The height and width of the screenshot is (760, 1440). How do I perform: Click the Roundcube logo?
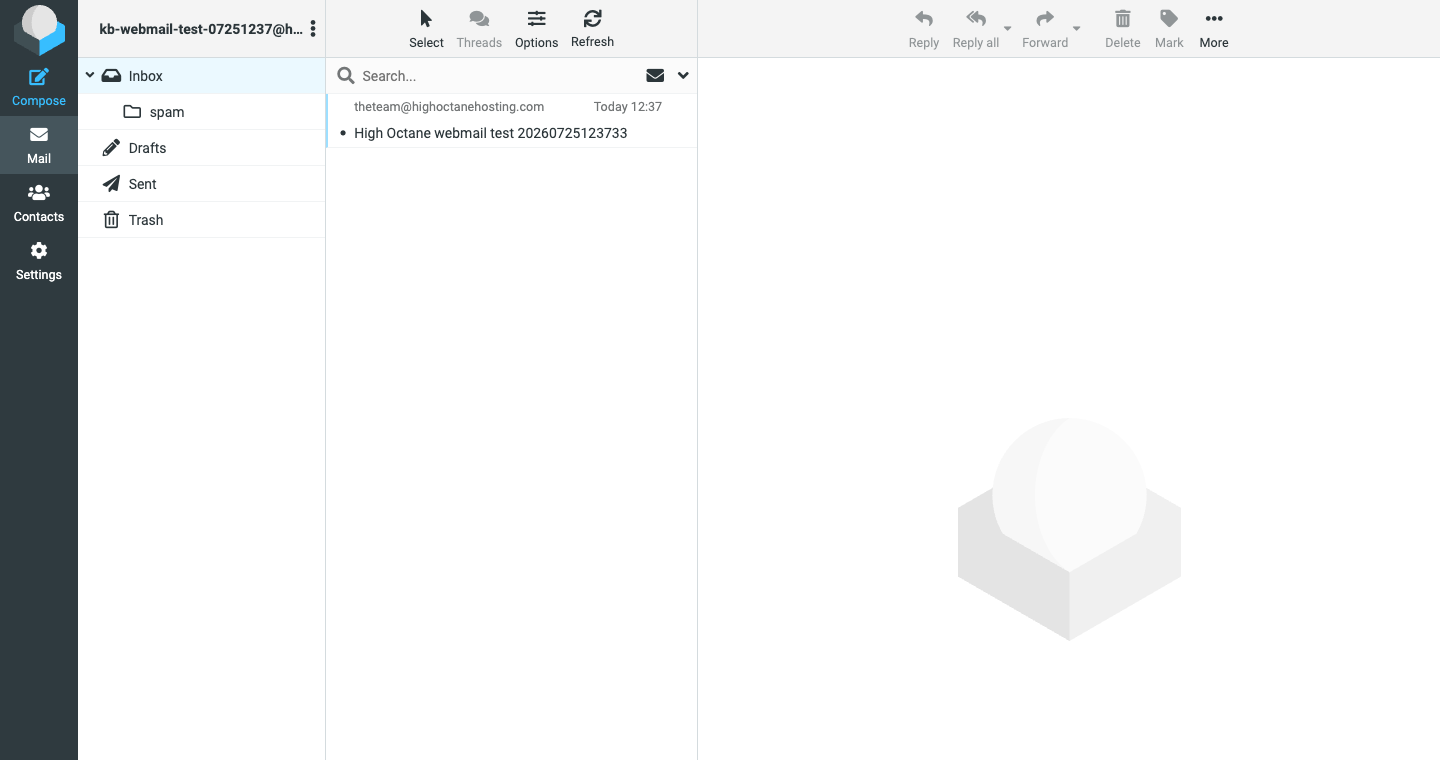39,29
